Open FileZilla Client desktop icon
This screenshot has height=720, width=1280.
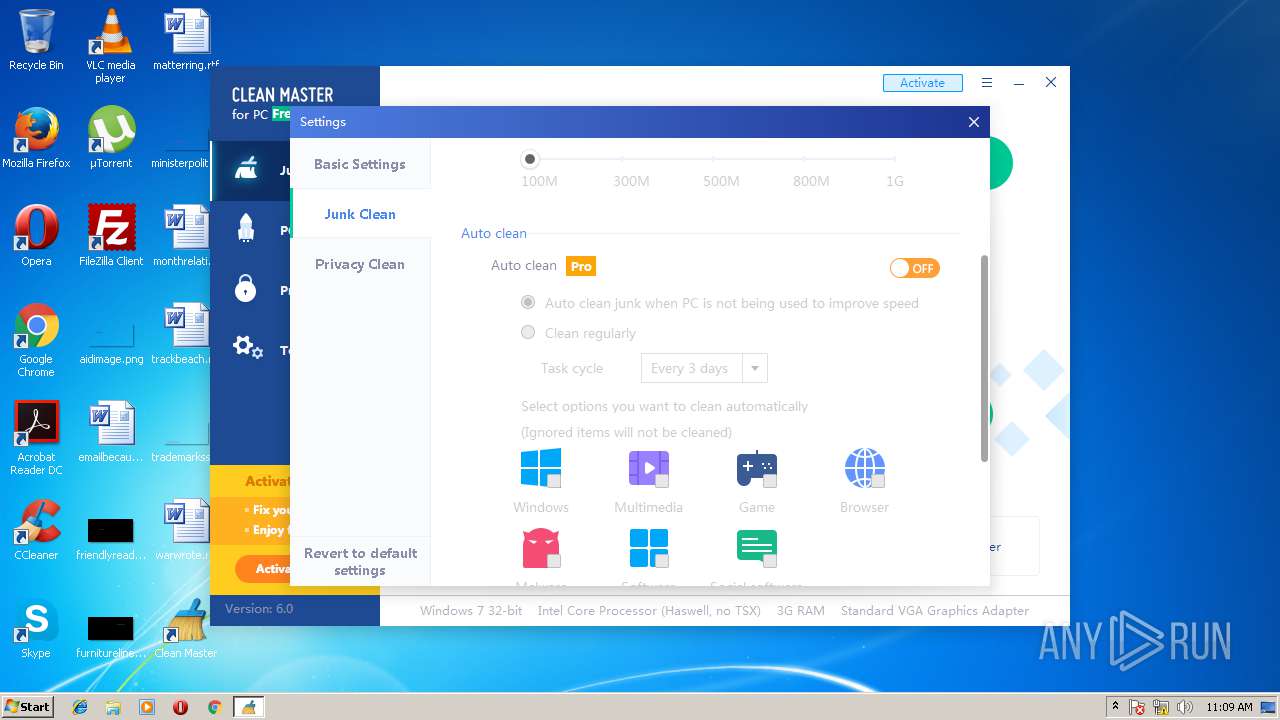[111, 236]
